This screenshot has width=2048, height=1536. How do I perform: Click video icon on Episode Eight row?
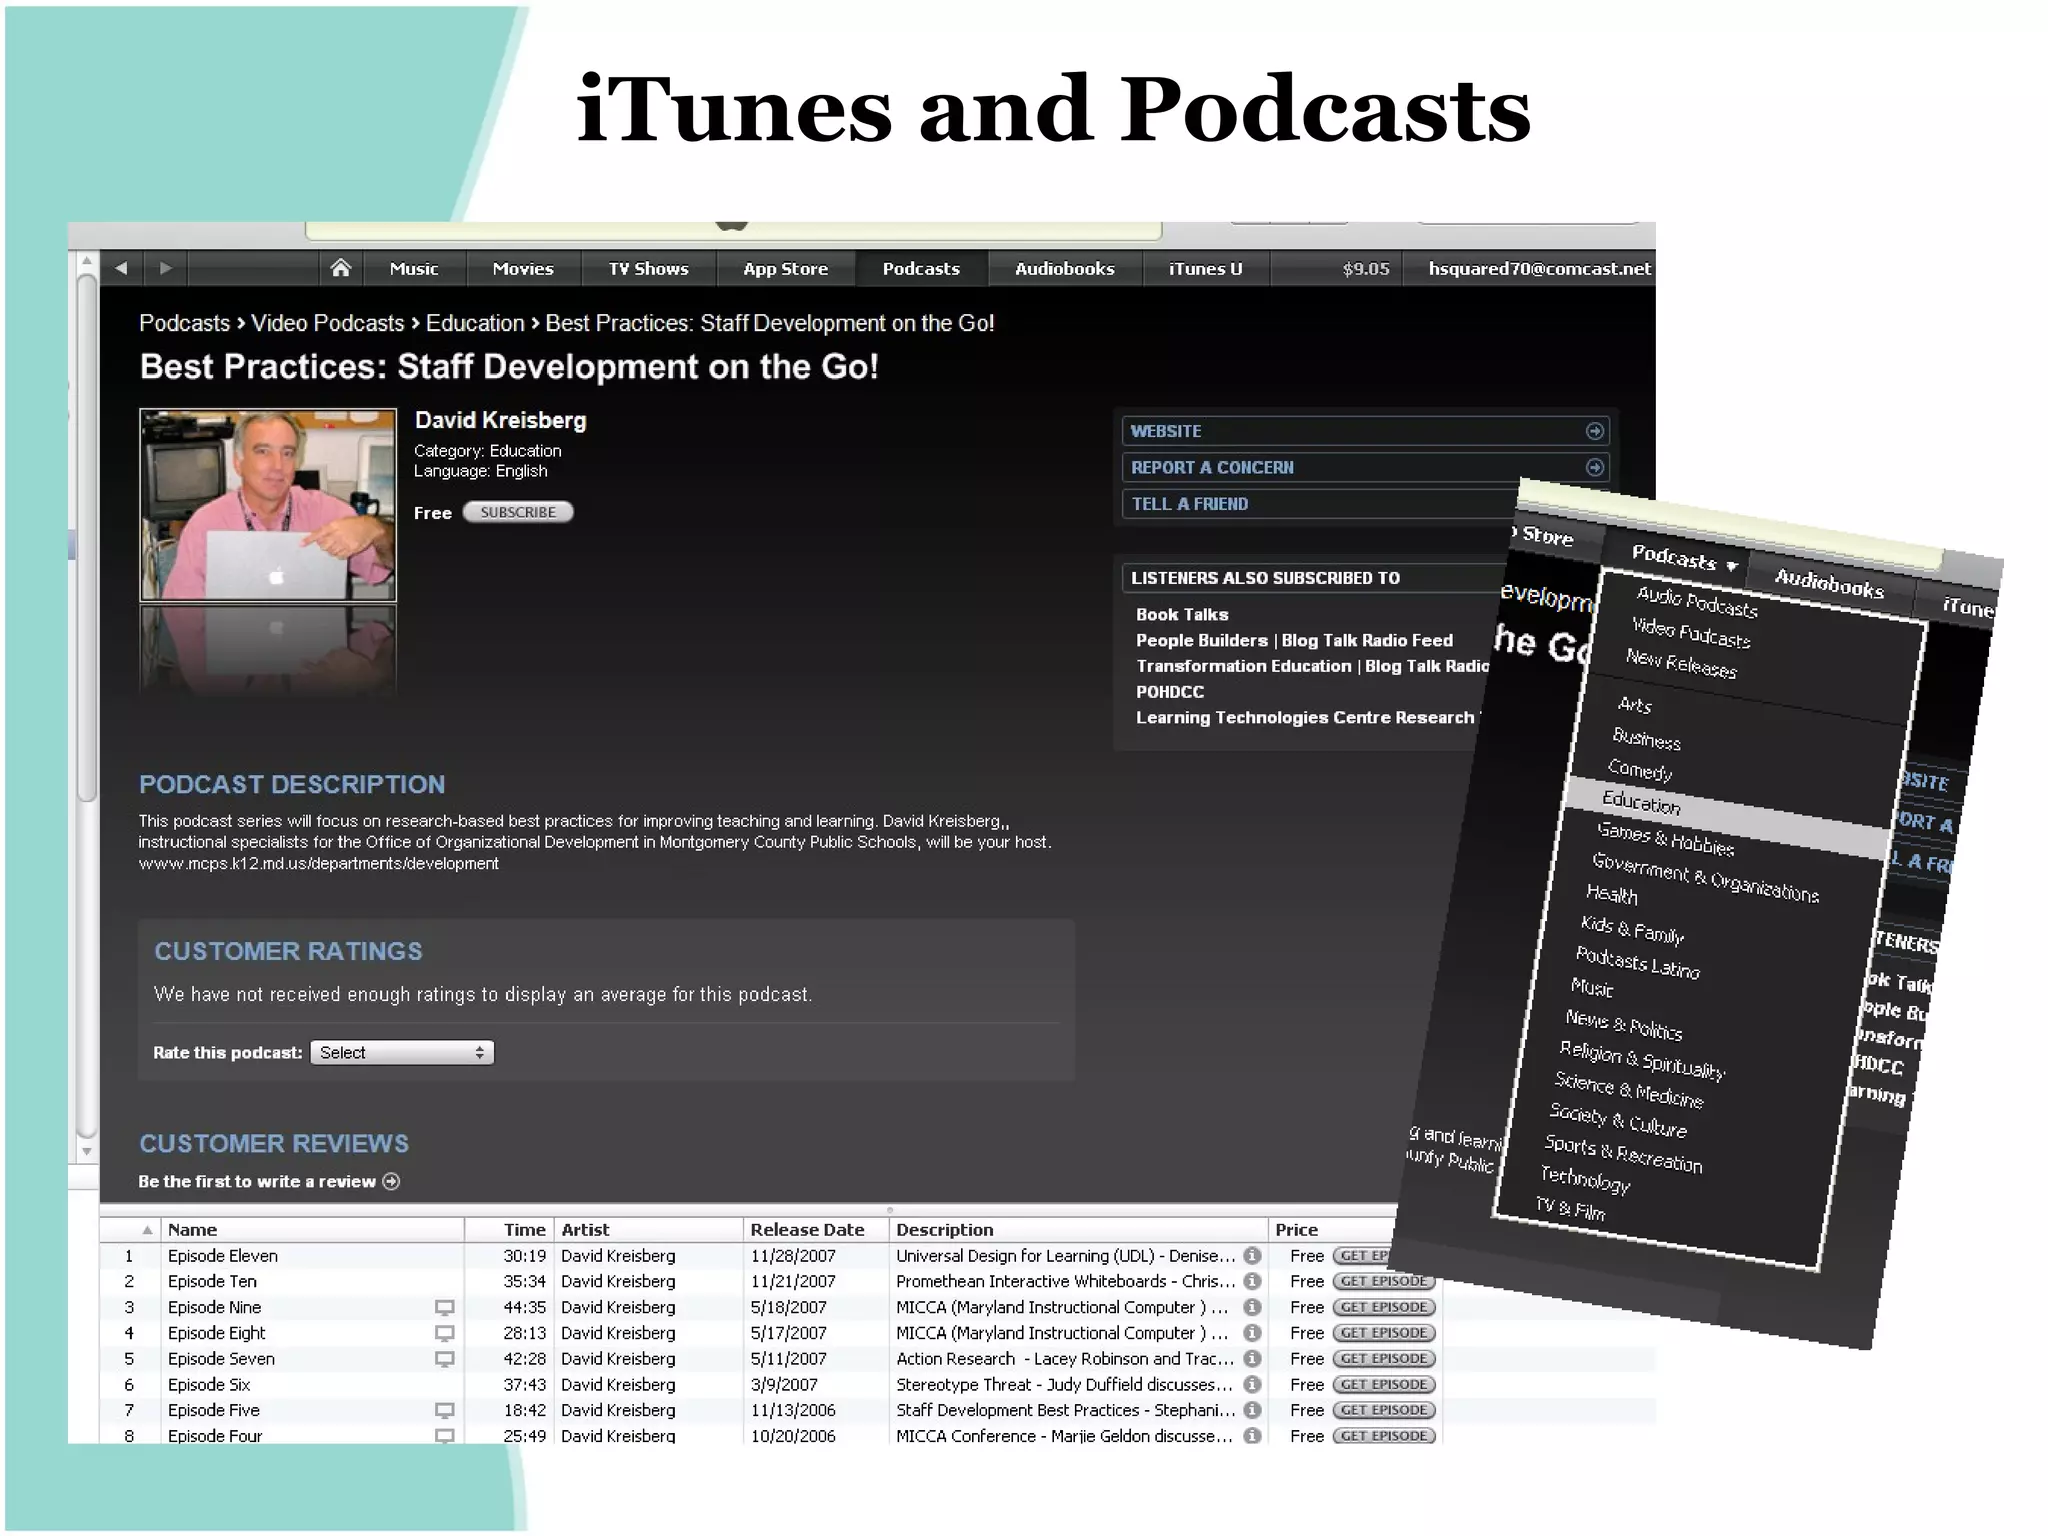[x=445, y=1334]
